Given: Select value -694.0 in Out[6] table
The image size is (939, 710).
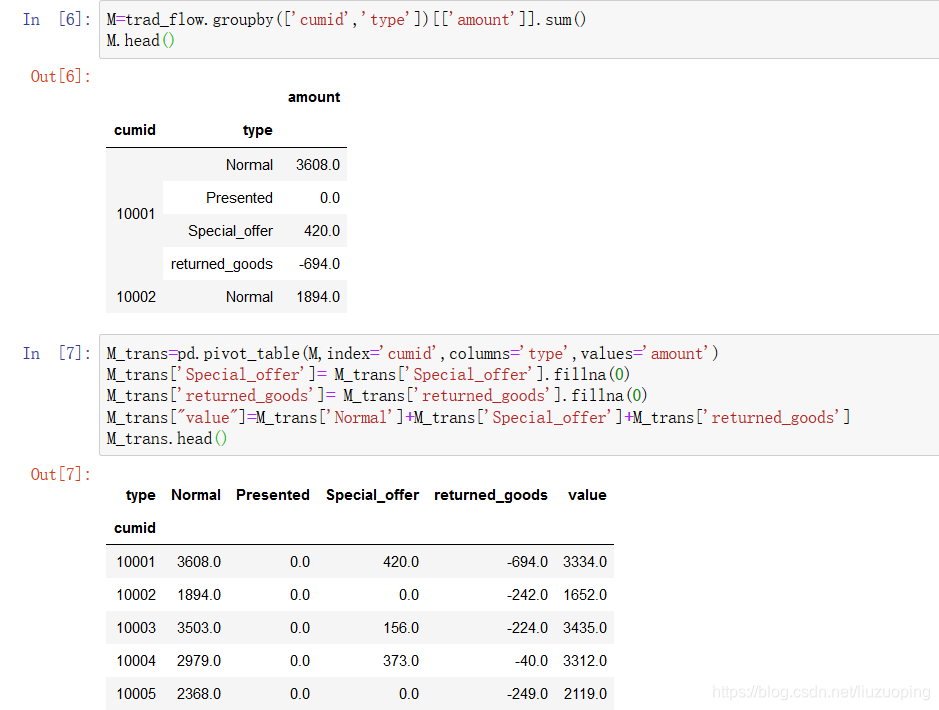Looking at the screenshot, I should 319,264.
